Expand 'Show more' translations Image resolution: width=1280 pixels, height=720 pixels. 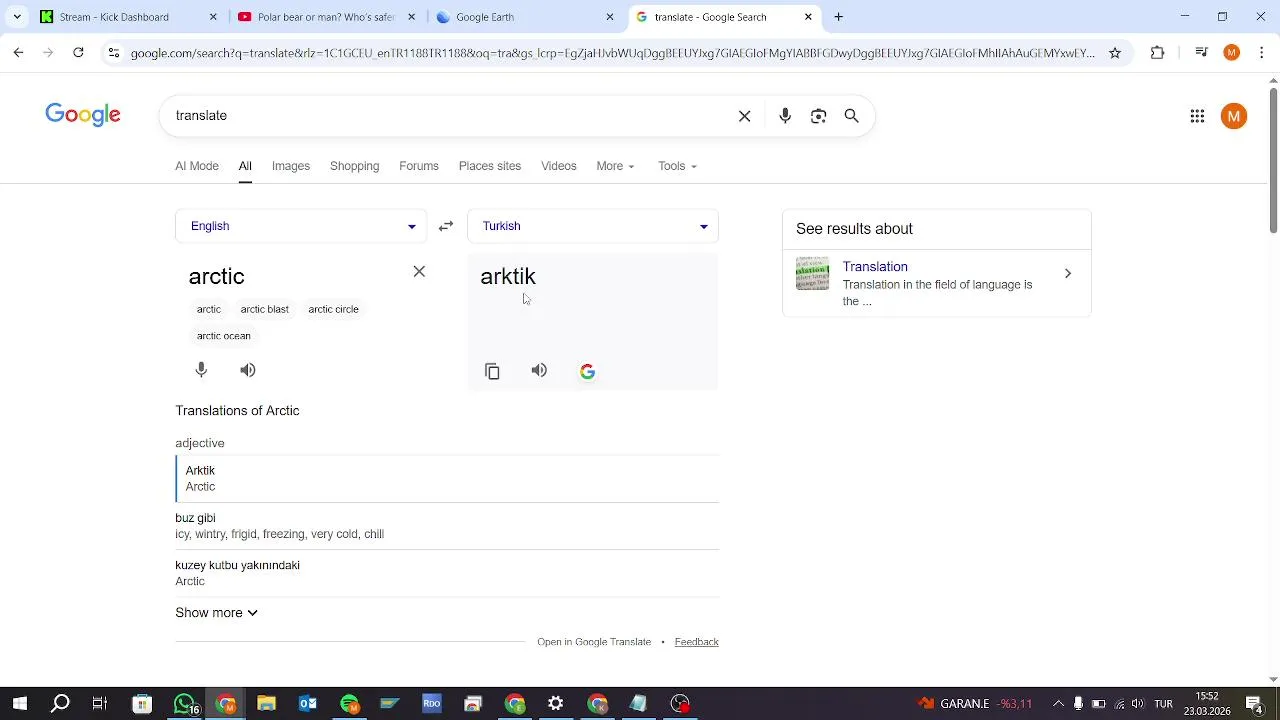tap(216, 613)
